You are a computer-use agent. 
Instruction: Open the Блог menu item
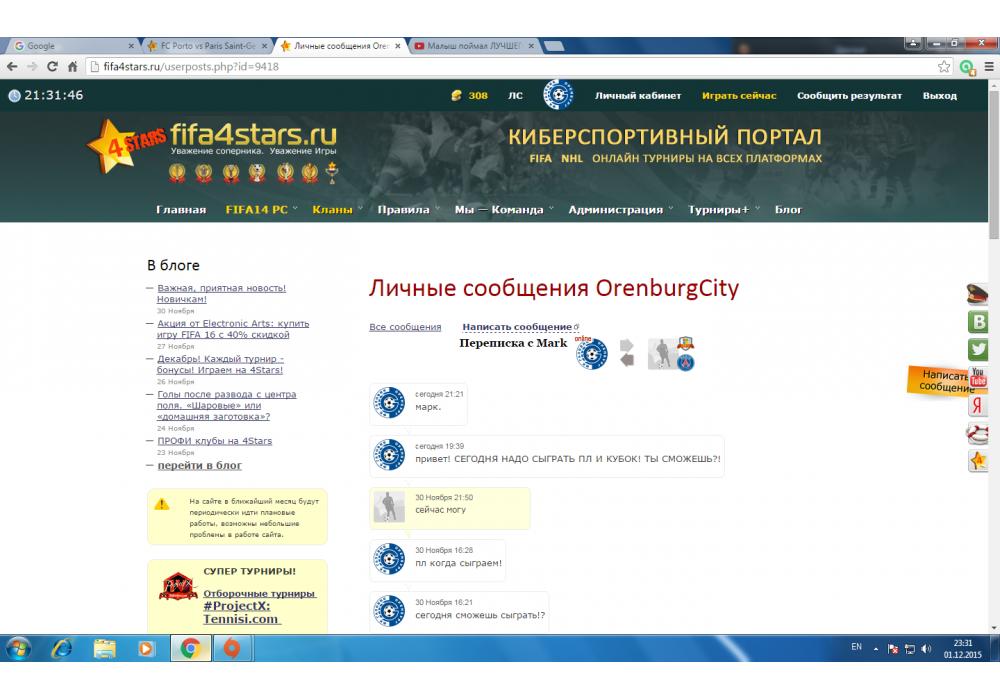tap(788, 209)
